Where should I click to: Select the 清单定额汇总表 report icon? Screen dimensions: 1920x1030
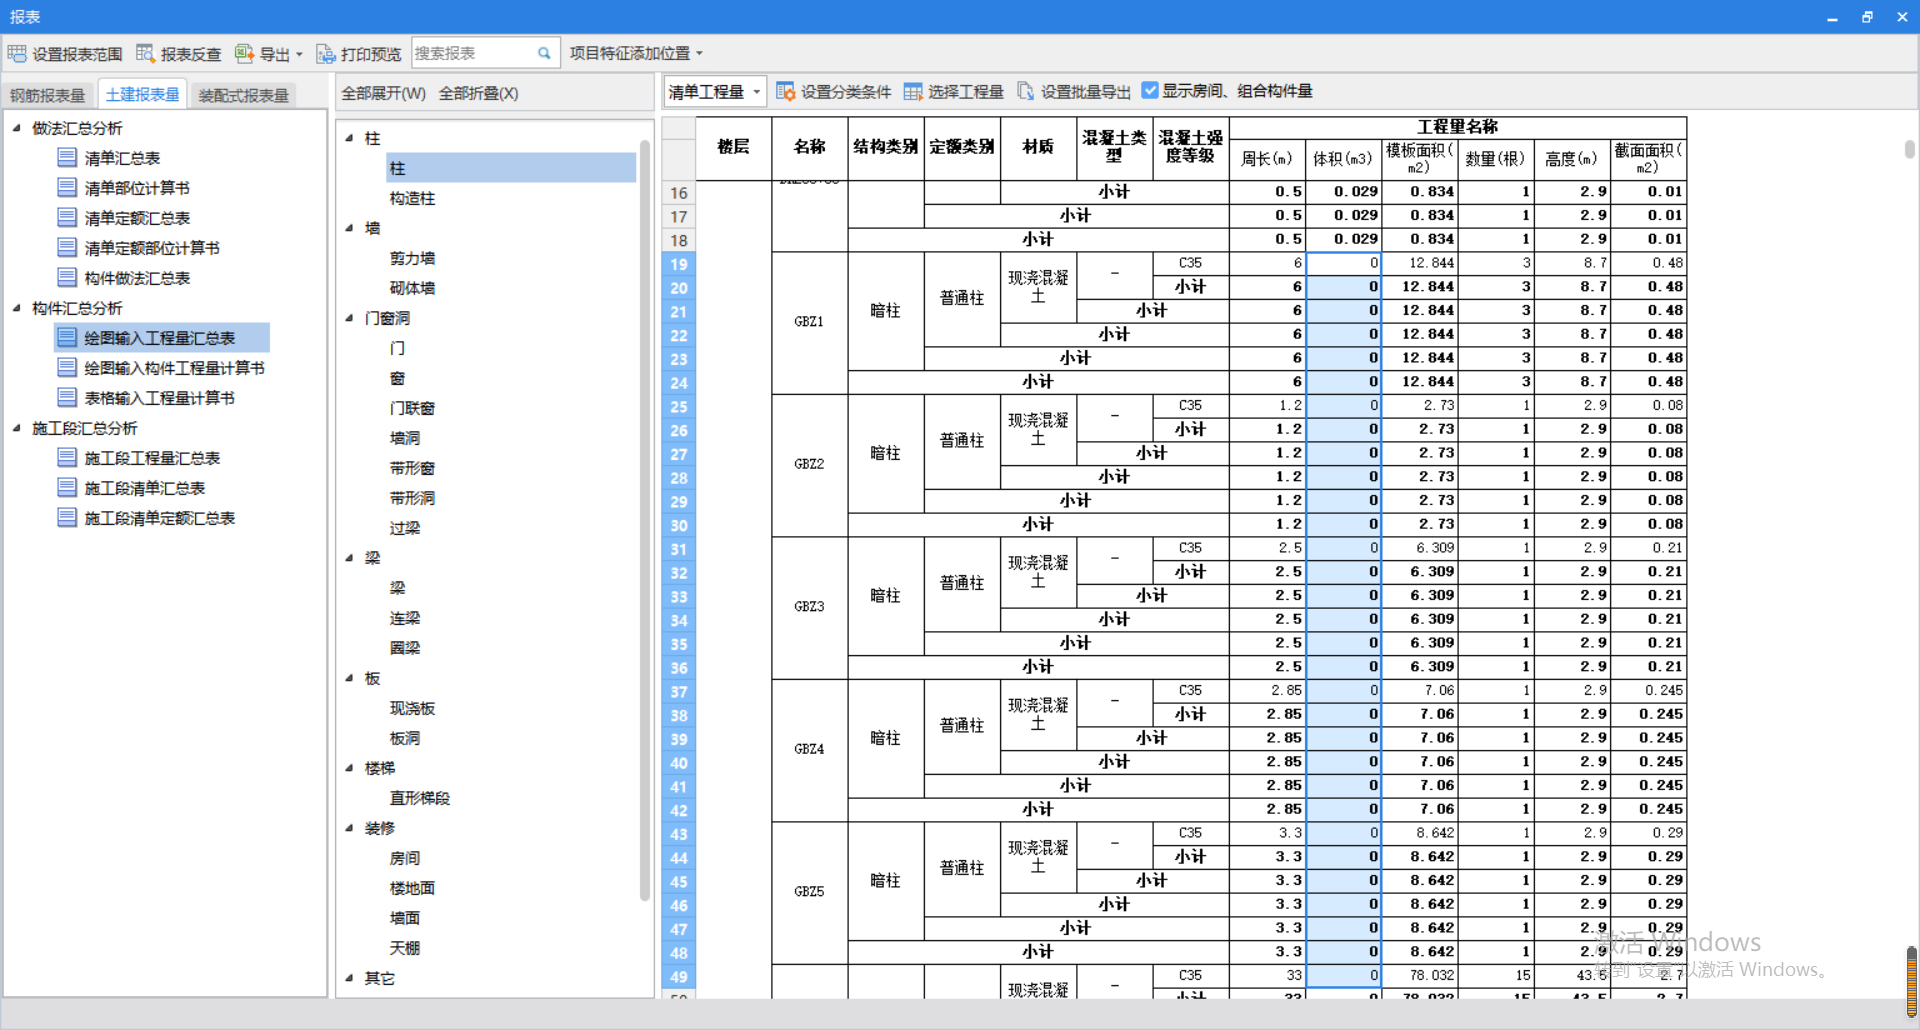[x=67, y=217]
